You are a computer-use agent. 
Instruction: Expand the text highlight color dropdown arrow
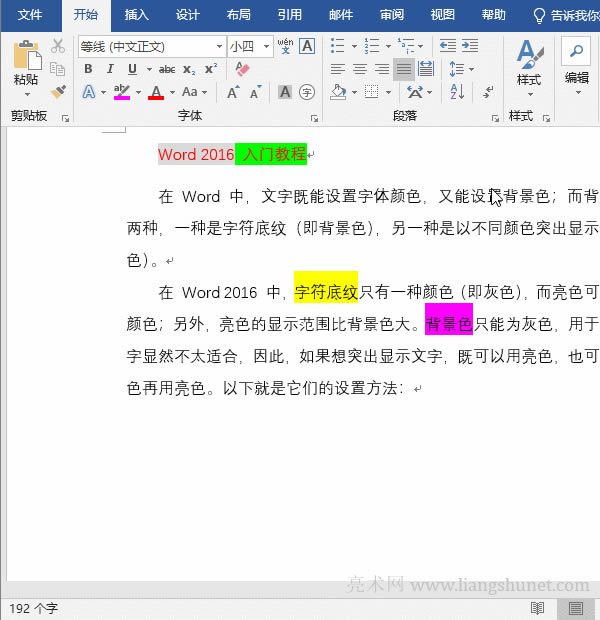coord(138,92)
